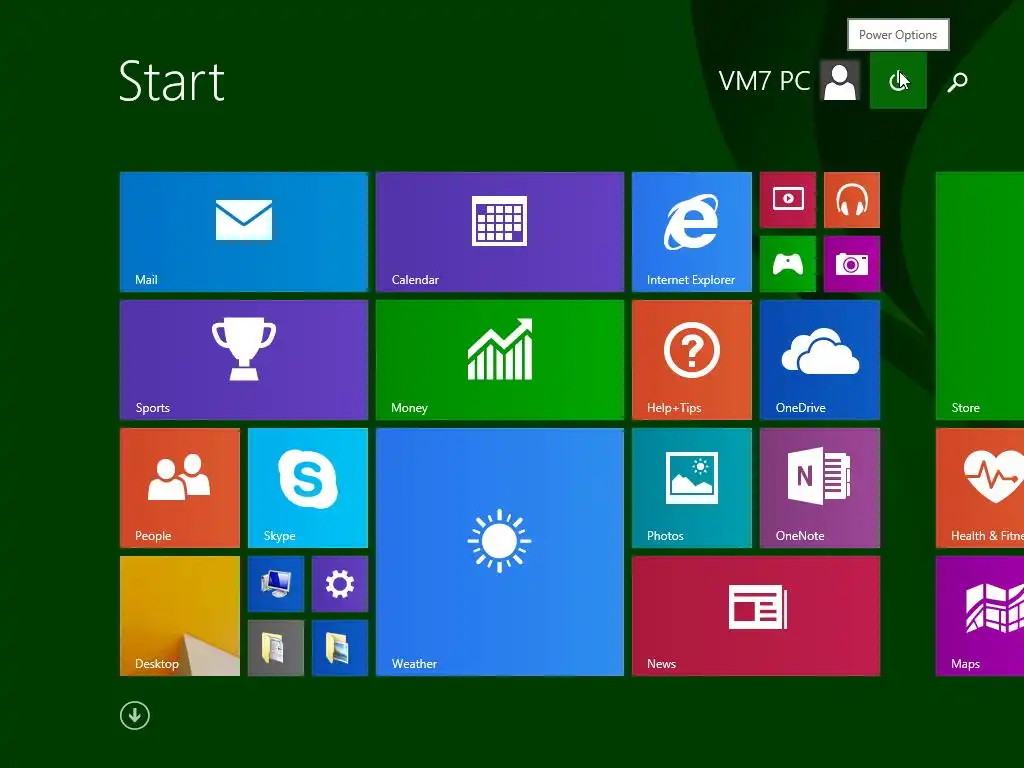Open the Health & Fitness tile

coord(980,488)
